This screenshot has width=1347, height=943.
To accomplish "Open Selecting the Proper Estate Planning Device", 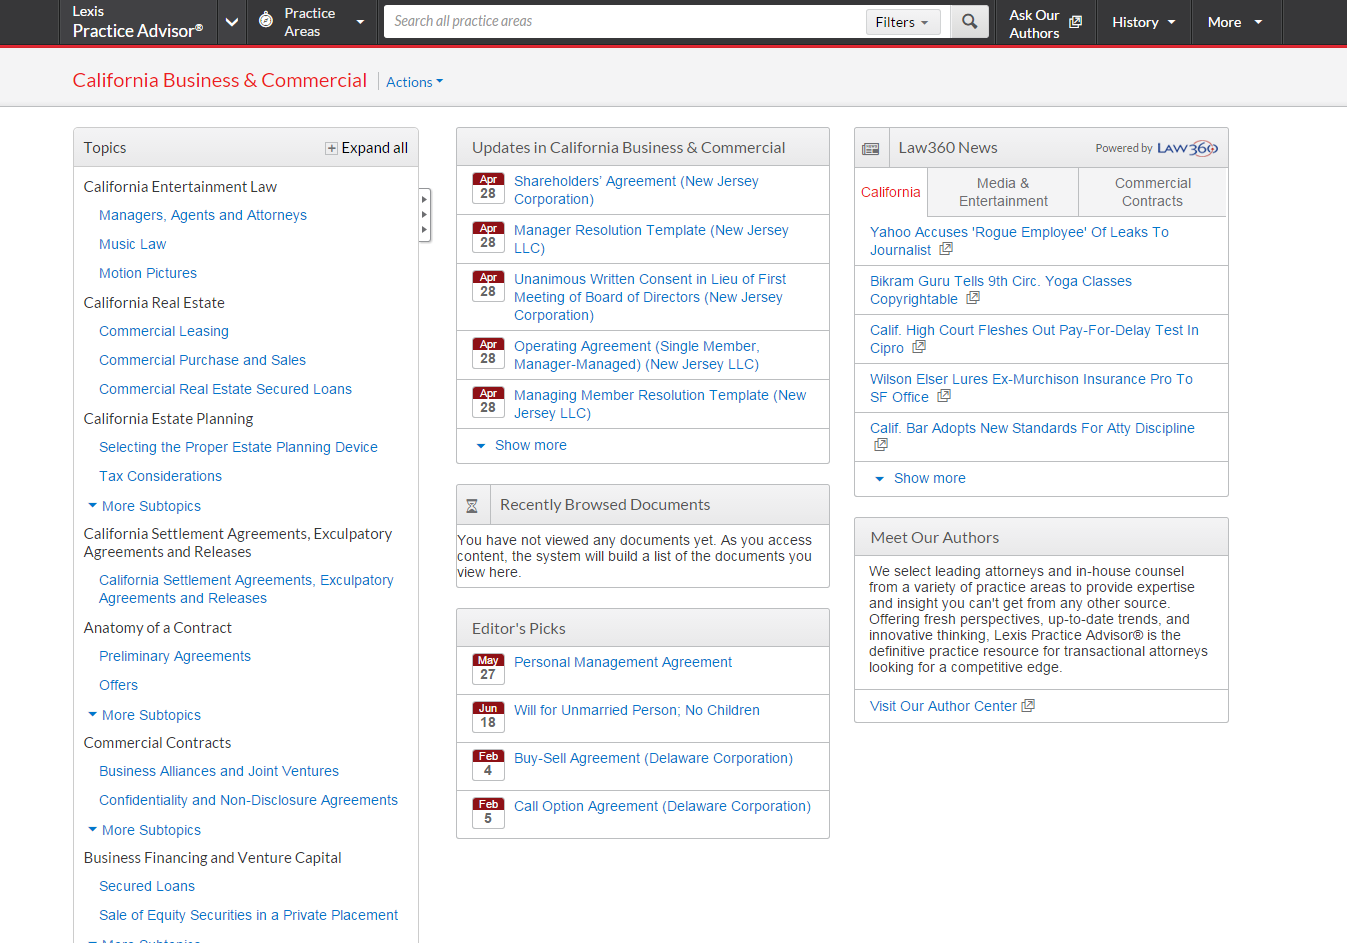I will click(x=238, y=447).
